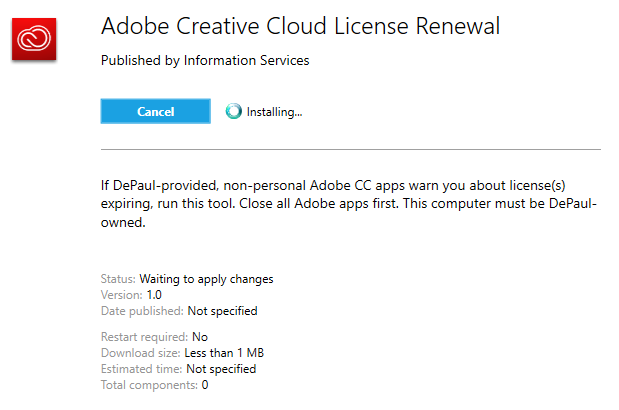
Task: Click the Estimated time "Not specified" value
Action: tap(221, 369)
